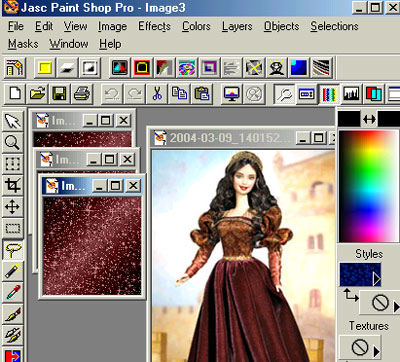This screenshot has height=362, width=400.
Task: Toggle the Histogram window button
Action: [x=351, y=94]
